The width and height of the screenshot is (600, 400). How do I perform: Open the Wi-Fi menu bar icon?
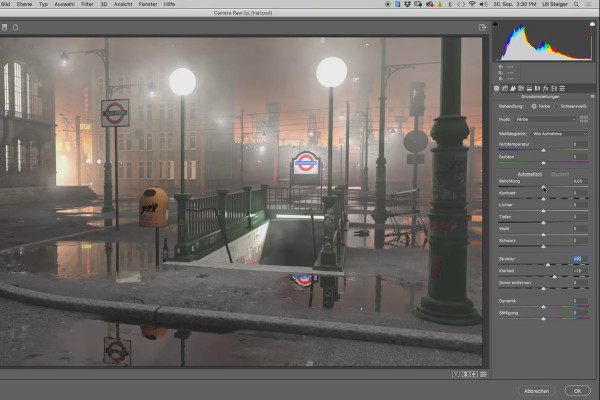pyautogui.click(x=472, y=4)
